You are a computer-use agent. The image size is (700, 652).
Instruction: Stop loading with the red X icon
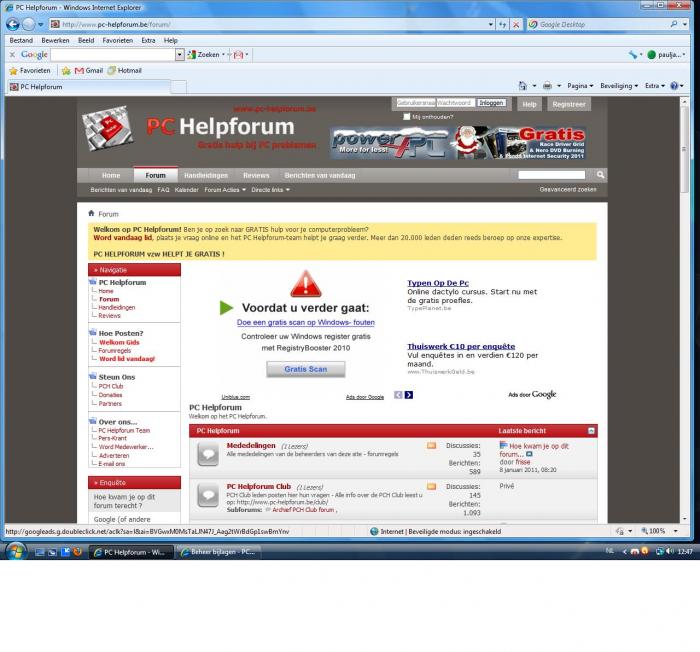[x=516, y=25]
